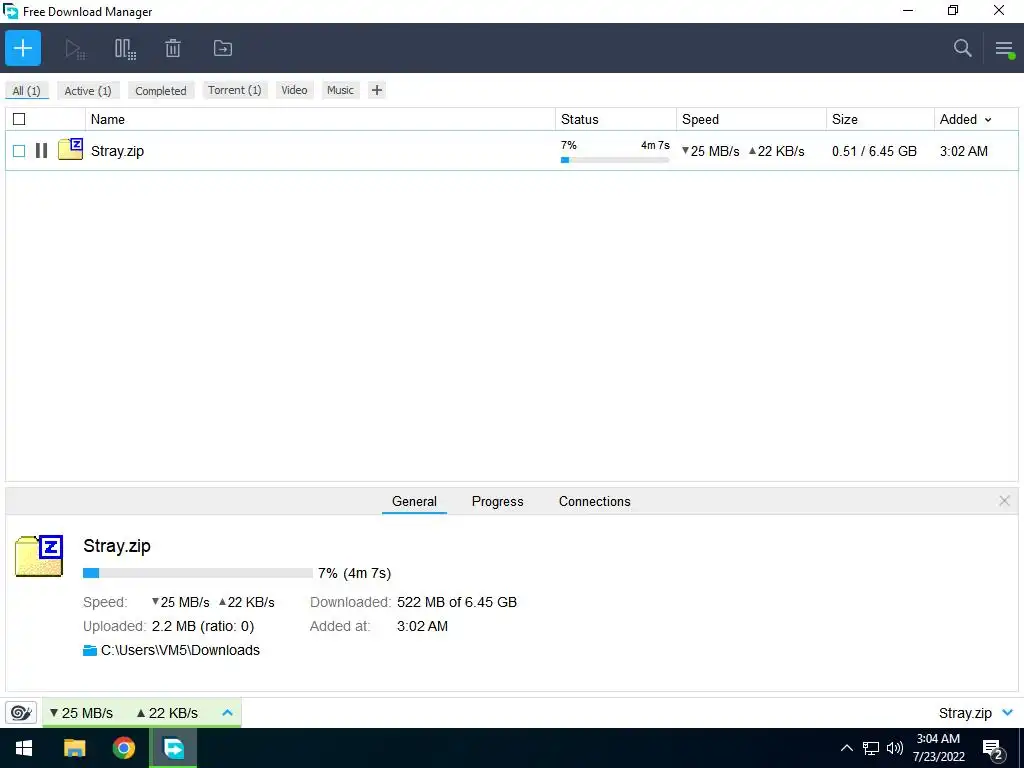Viewport: 1024px width, 768px height.
Task: Tick the Stray.zip row checkbox
Action: click(x=19, y=151)
